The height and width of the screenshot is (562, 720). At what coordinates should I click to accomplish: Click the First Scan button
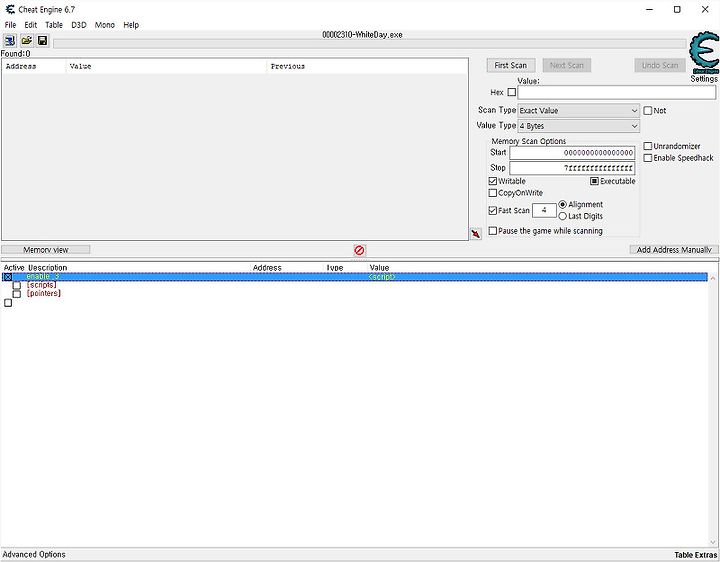point(511,66)
